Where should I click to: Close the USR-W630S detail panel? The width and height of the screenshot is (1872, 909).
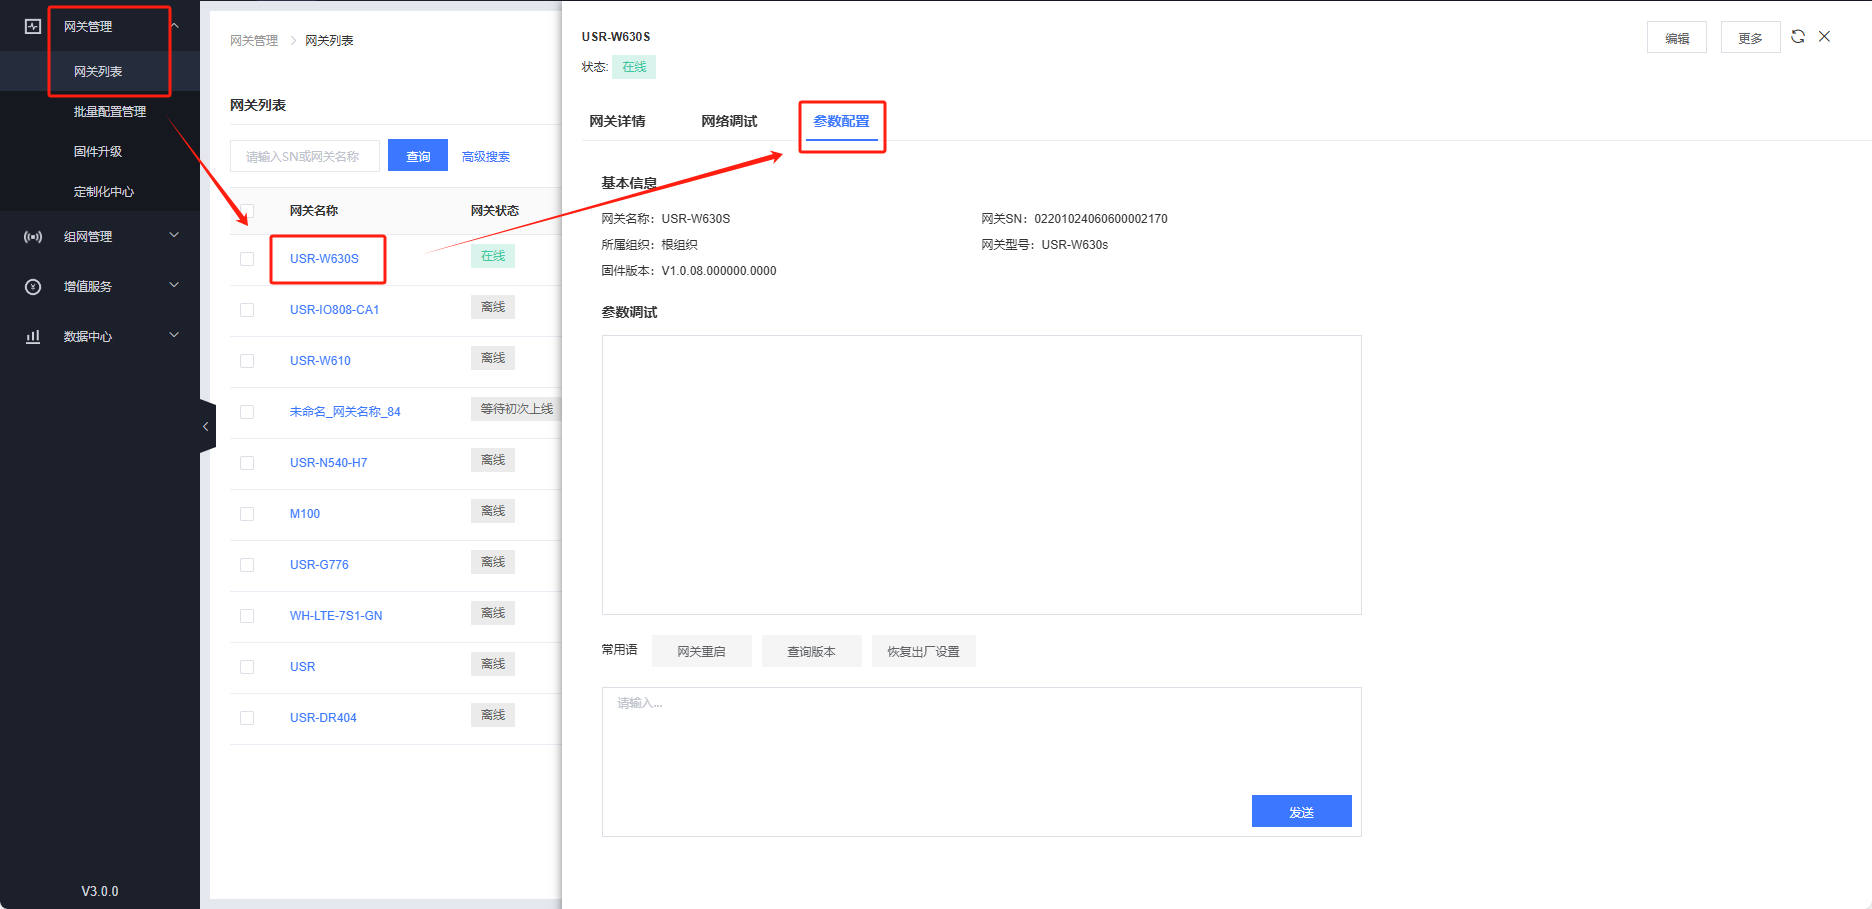(x=1824, y=36)
